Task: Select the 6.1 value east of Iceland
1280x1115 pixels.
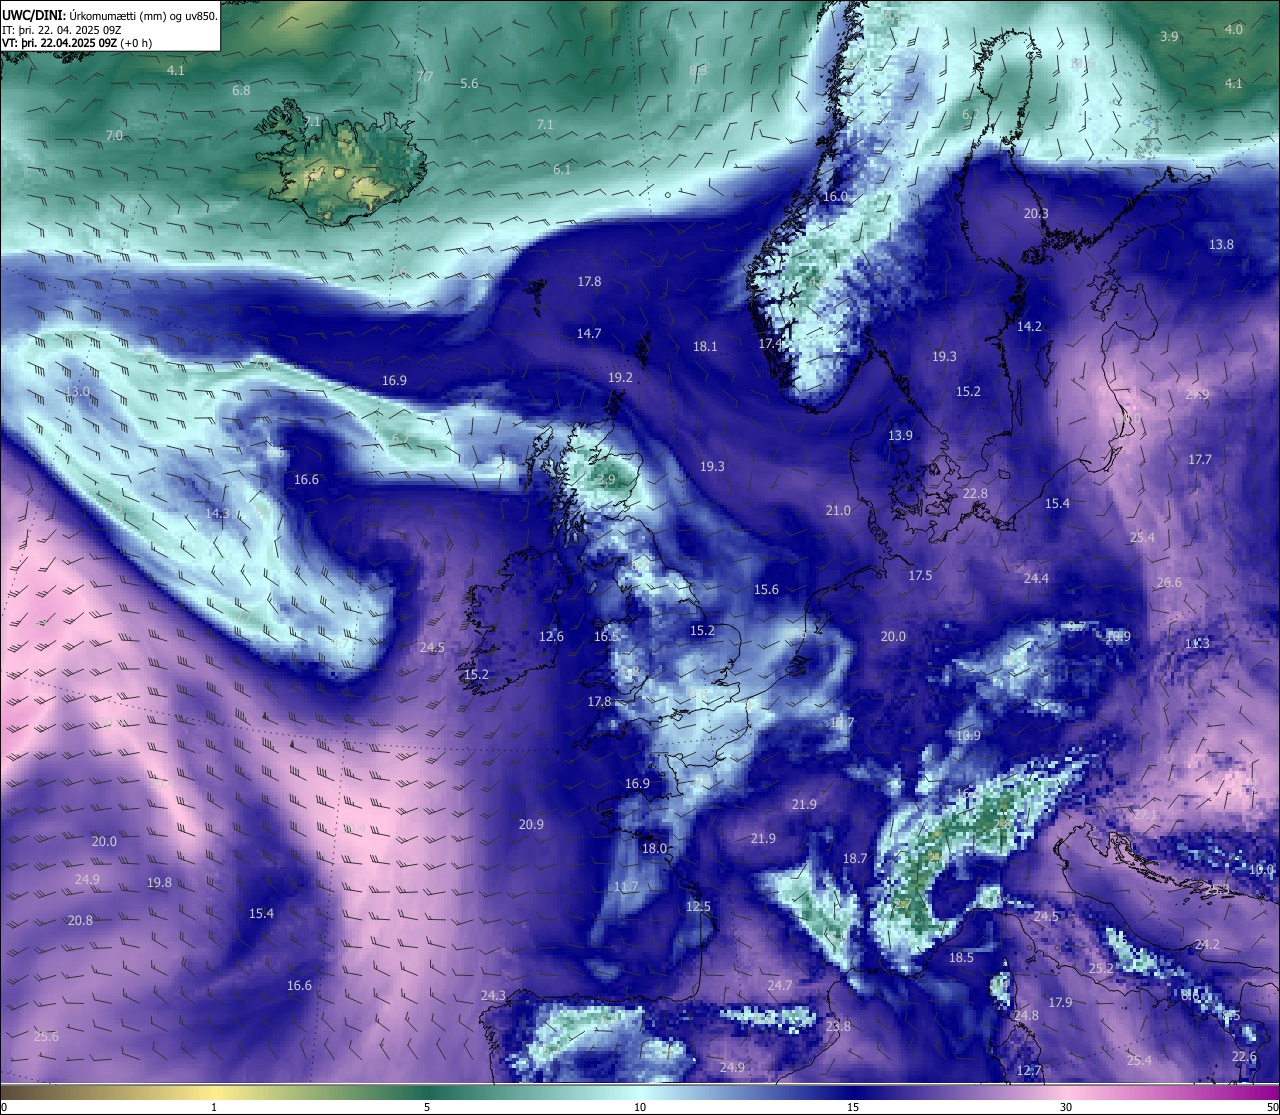Action: pyautogui.click(x=563, y=170)
